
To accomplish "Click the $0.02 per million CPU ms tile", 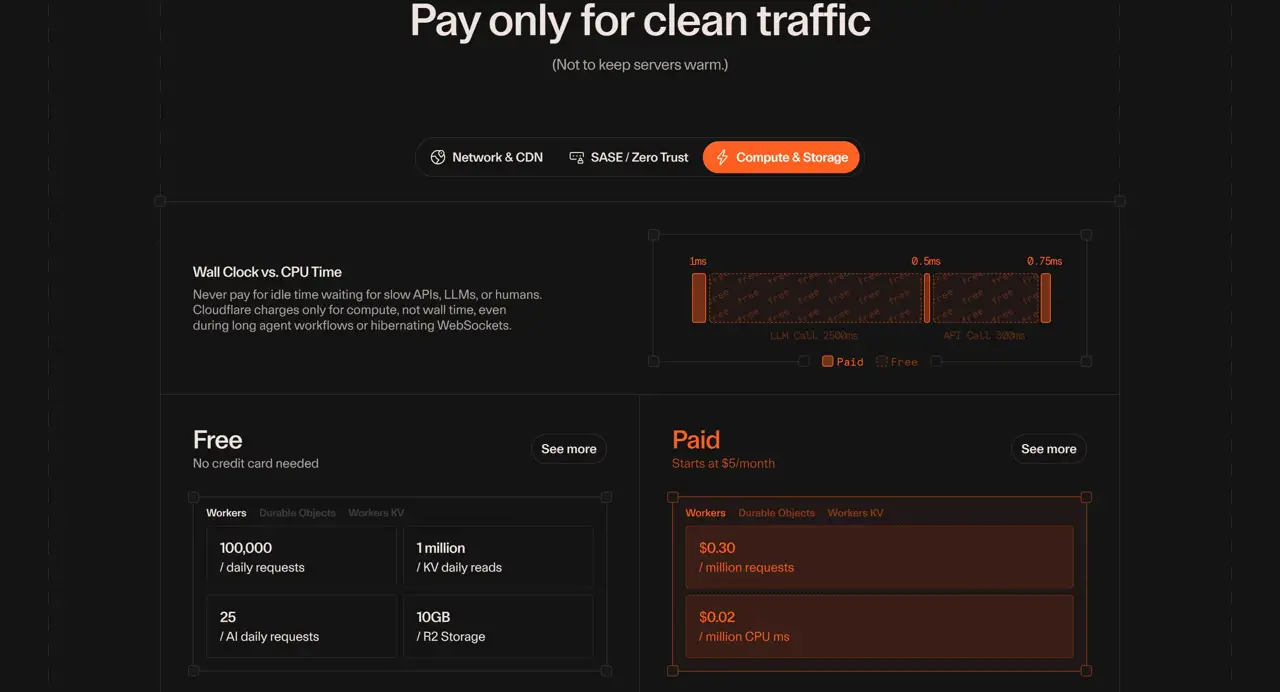I will click(x=879, y=626).
